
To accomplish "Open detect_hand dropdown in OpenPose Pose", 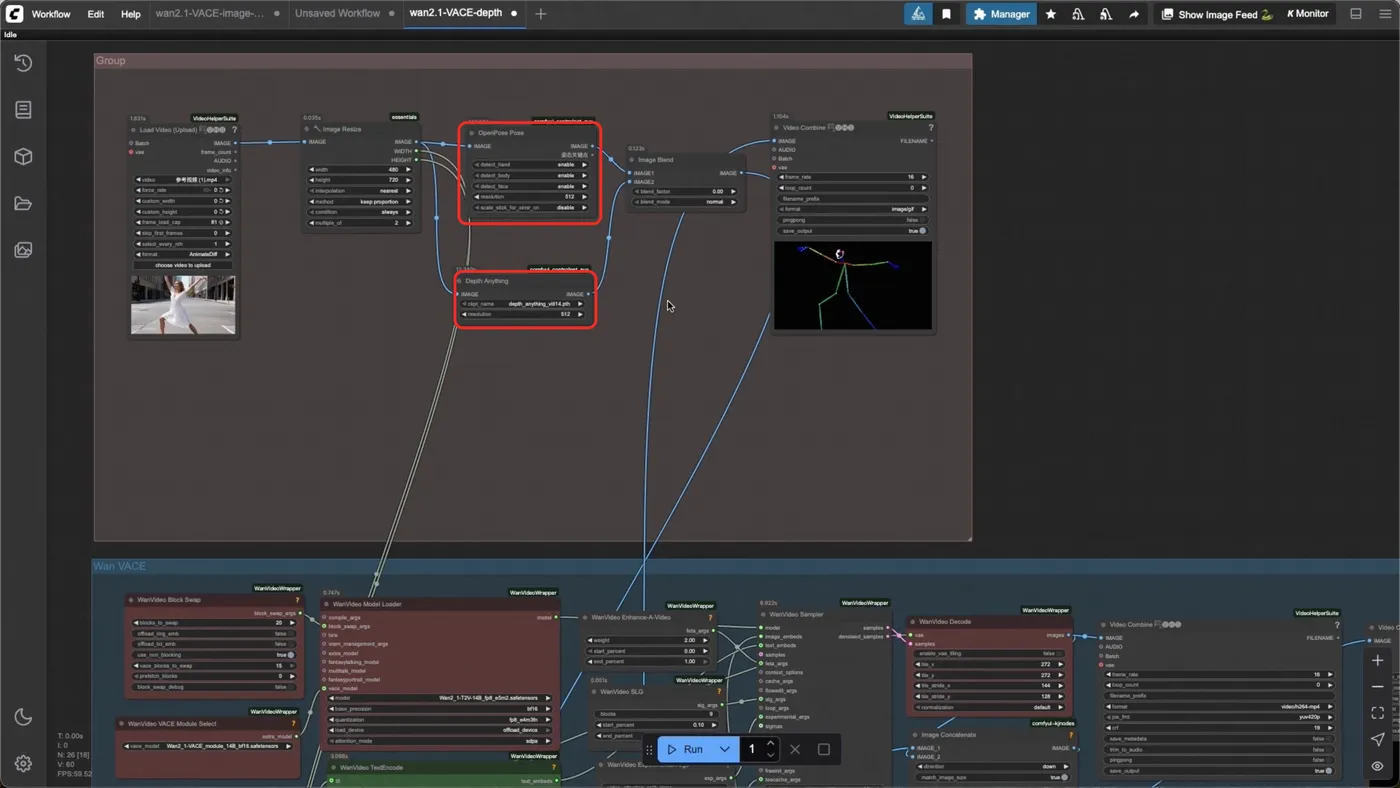I will [x=530, y=164].
